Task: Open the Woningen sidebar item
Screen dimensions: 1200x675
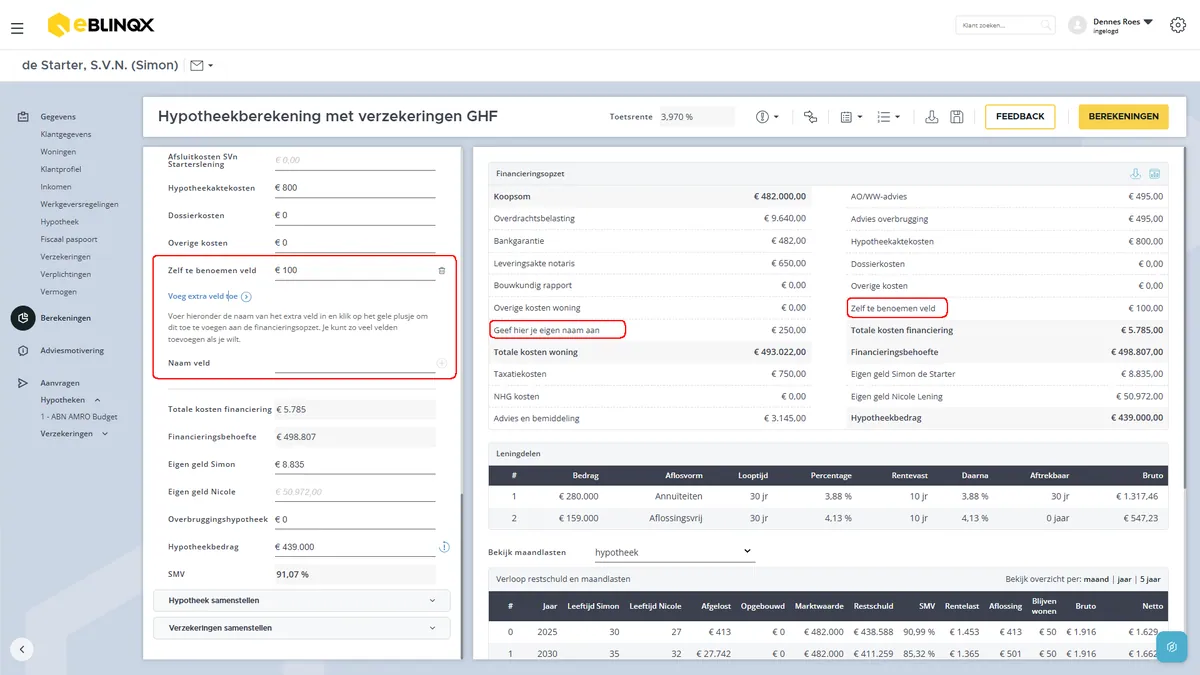Action: coord(58,152)
